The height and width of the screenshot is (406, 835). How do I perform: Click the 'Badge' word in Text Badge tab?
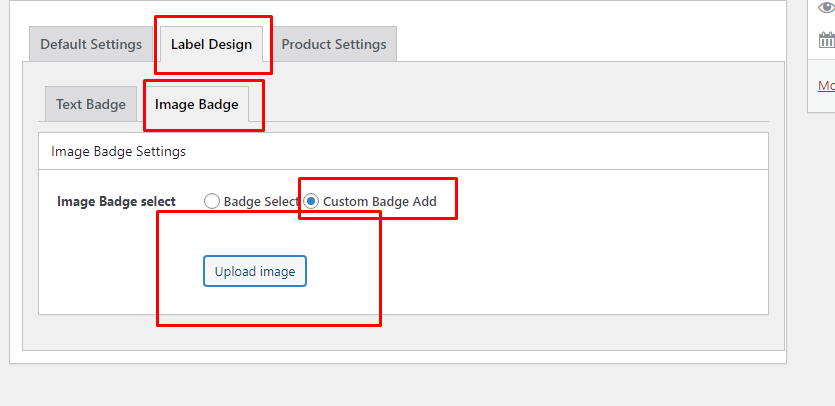tap(106, 104)
